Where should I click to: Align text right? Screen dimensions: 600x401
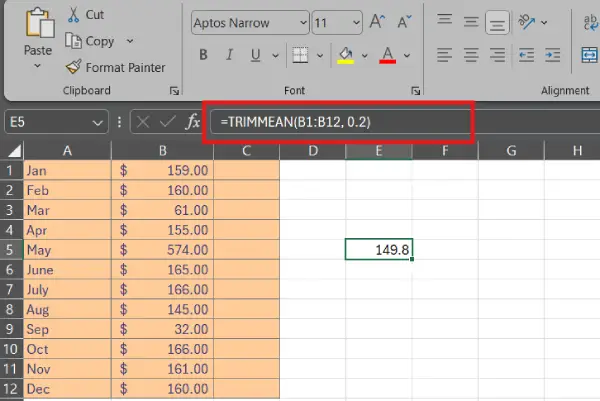(497, 55)
